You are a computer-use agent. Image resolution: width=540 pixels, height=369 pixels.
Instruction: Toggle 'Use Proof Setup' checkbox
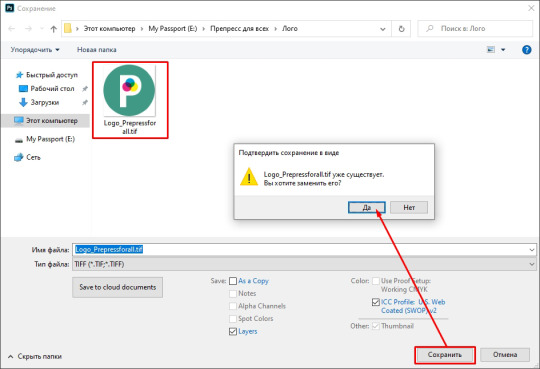tap(376, 281)
